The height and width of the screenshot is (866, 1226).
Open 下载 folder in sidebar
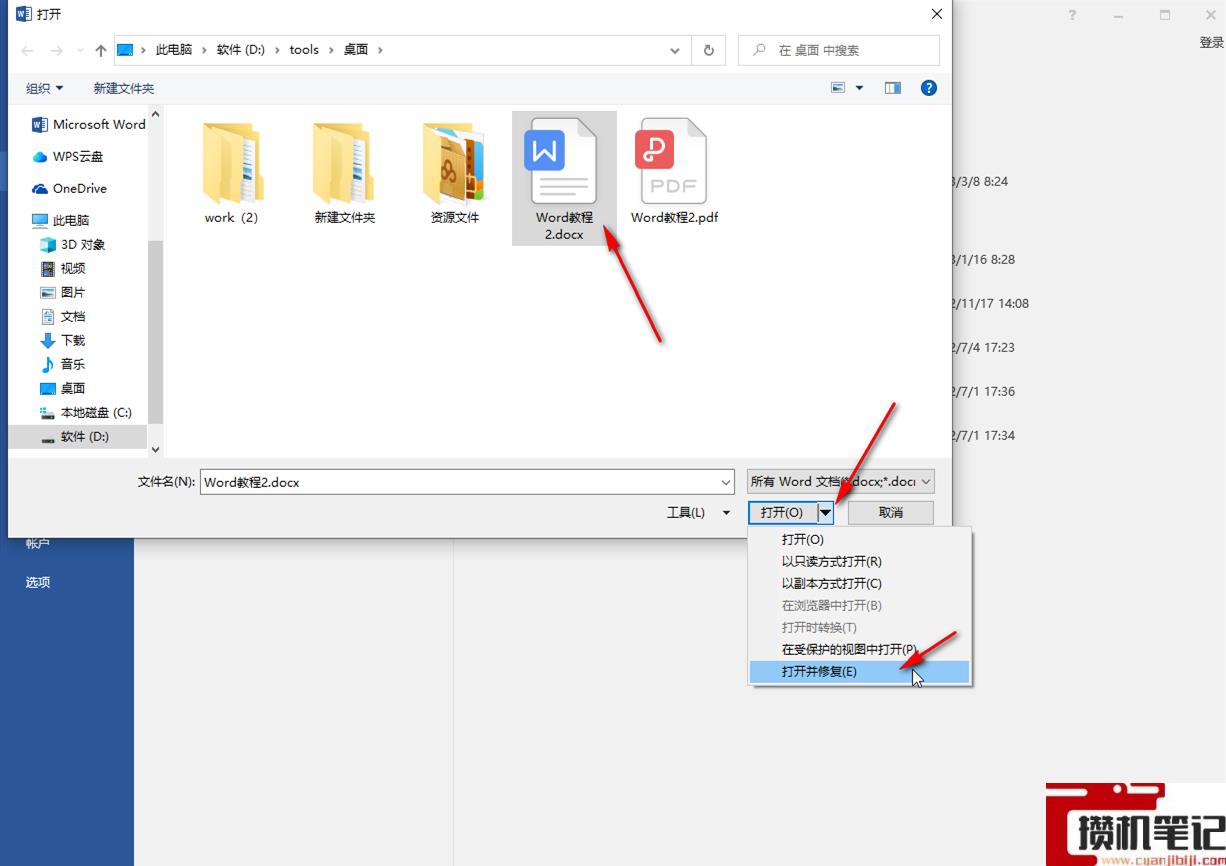pos(62,340)
